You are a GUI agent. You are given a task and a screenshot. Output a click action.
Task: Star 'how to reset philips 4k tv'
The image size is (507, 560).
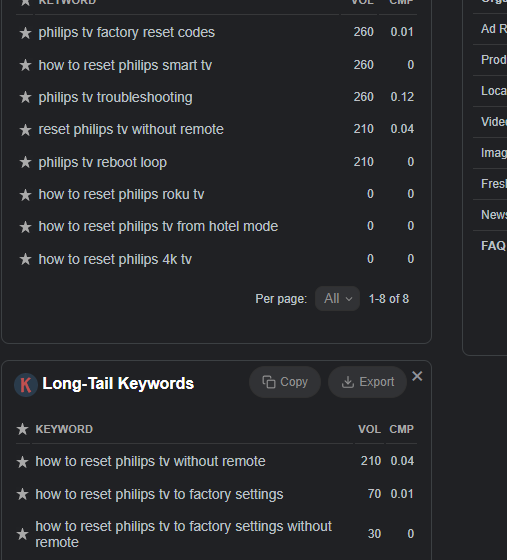25,259
